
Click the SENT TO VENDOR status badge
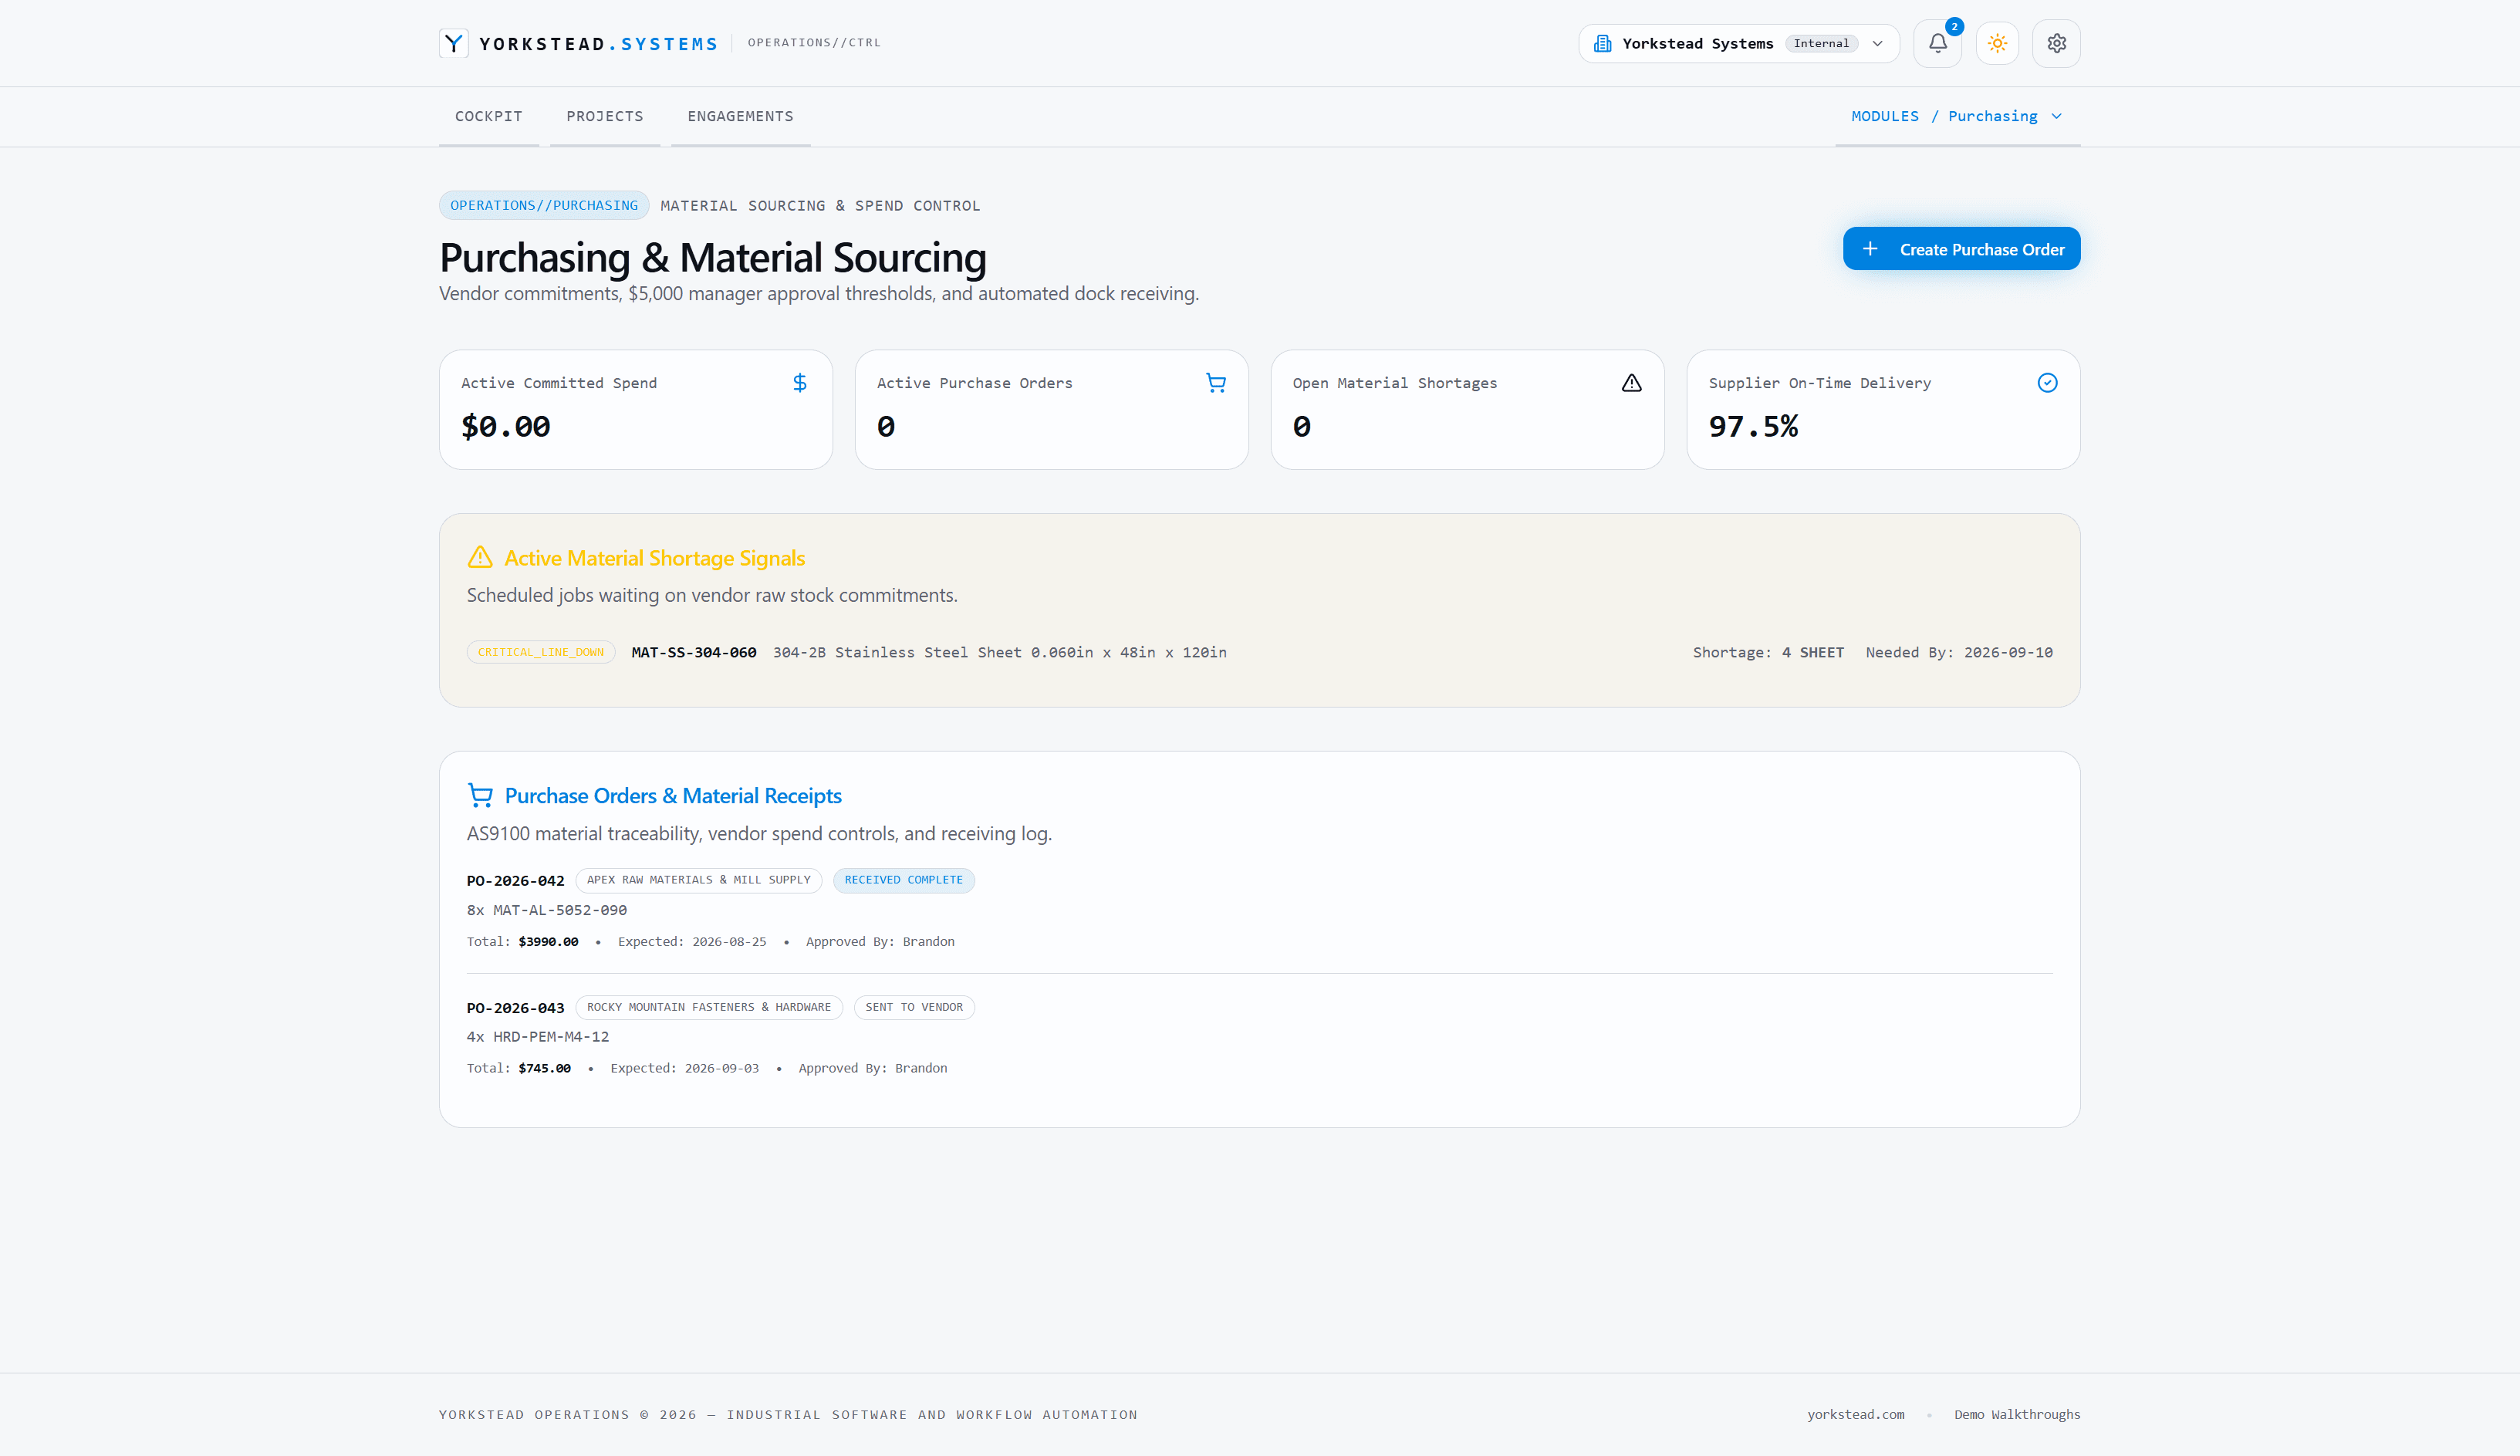click(x=914, y=1007)
